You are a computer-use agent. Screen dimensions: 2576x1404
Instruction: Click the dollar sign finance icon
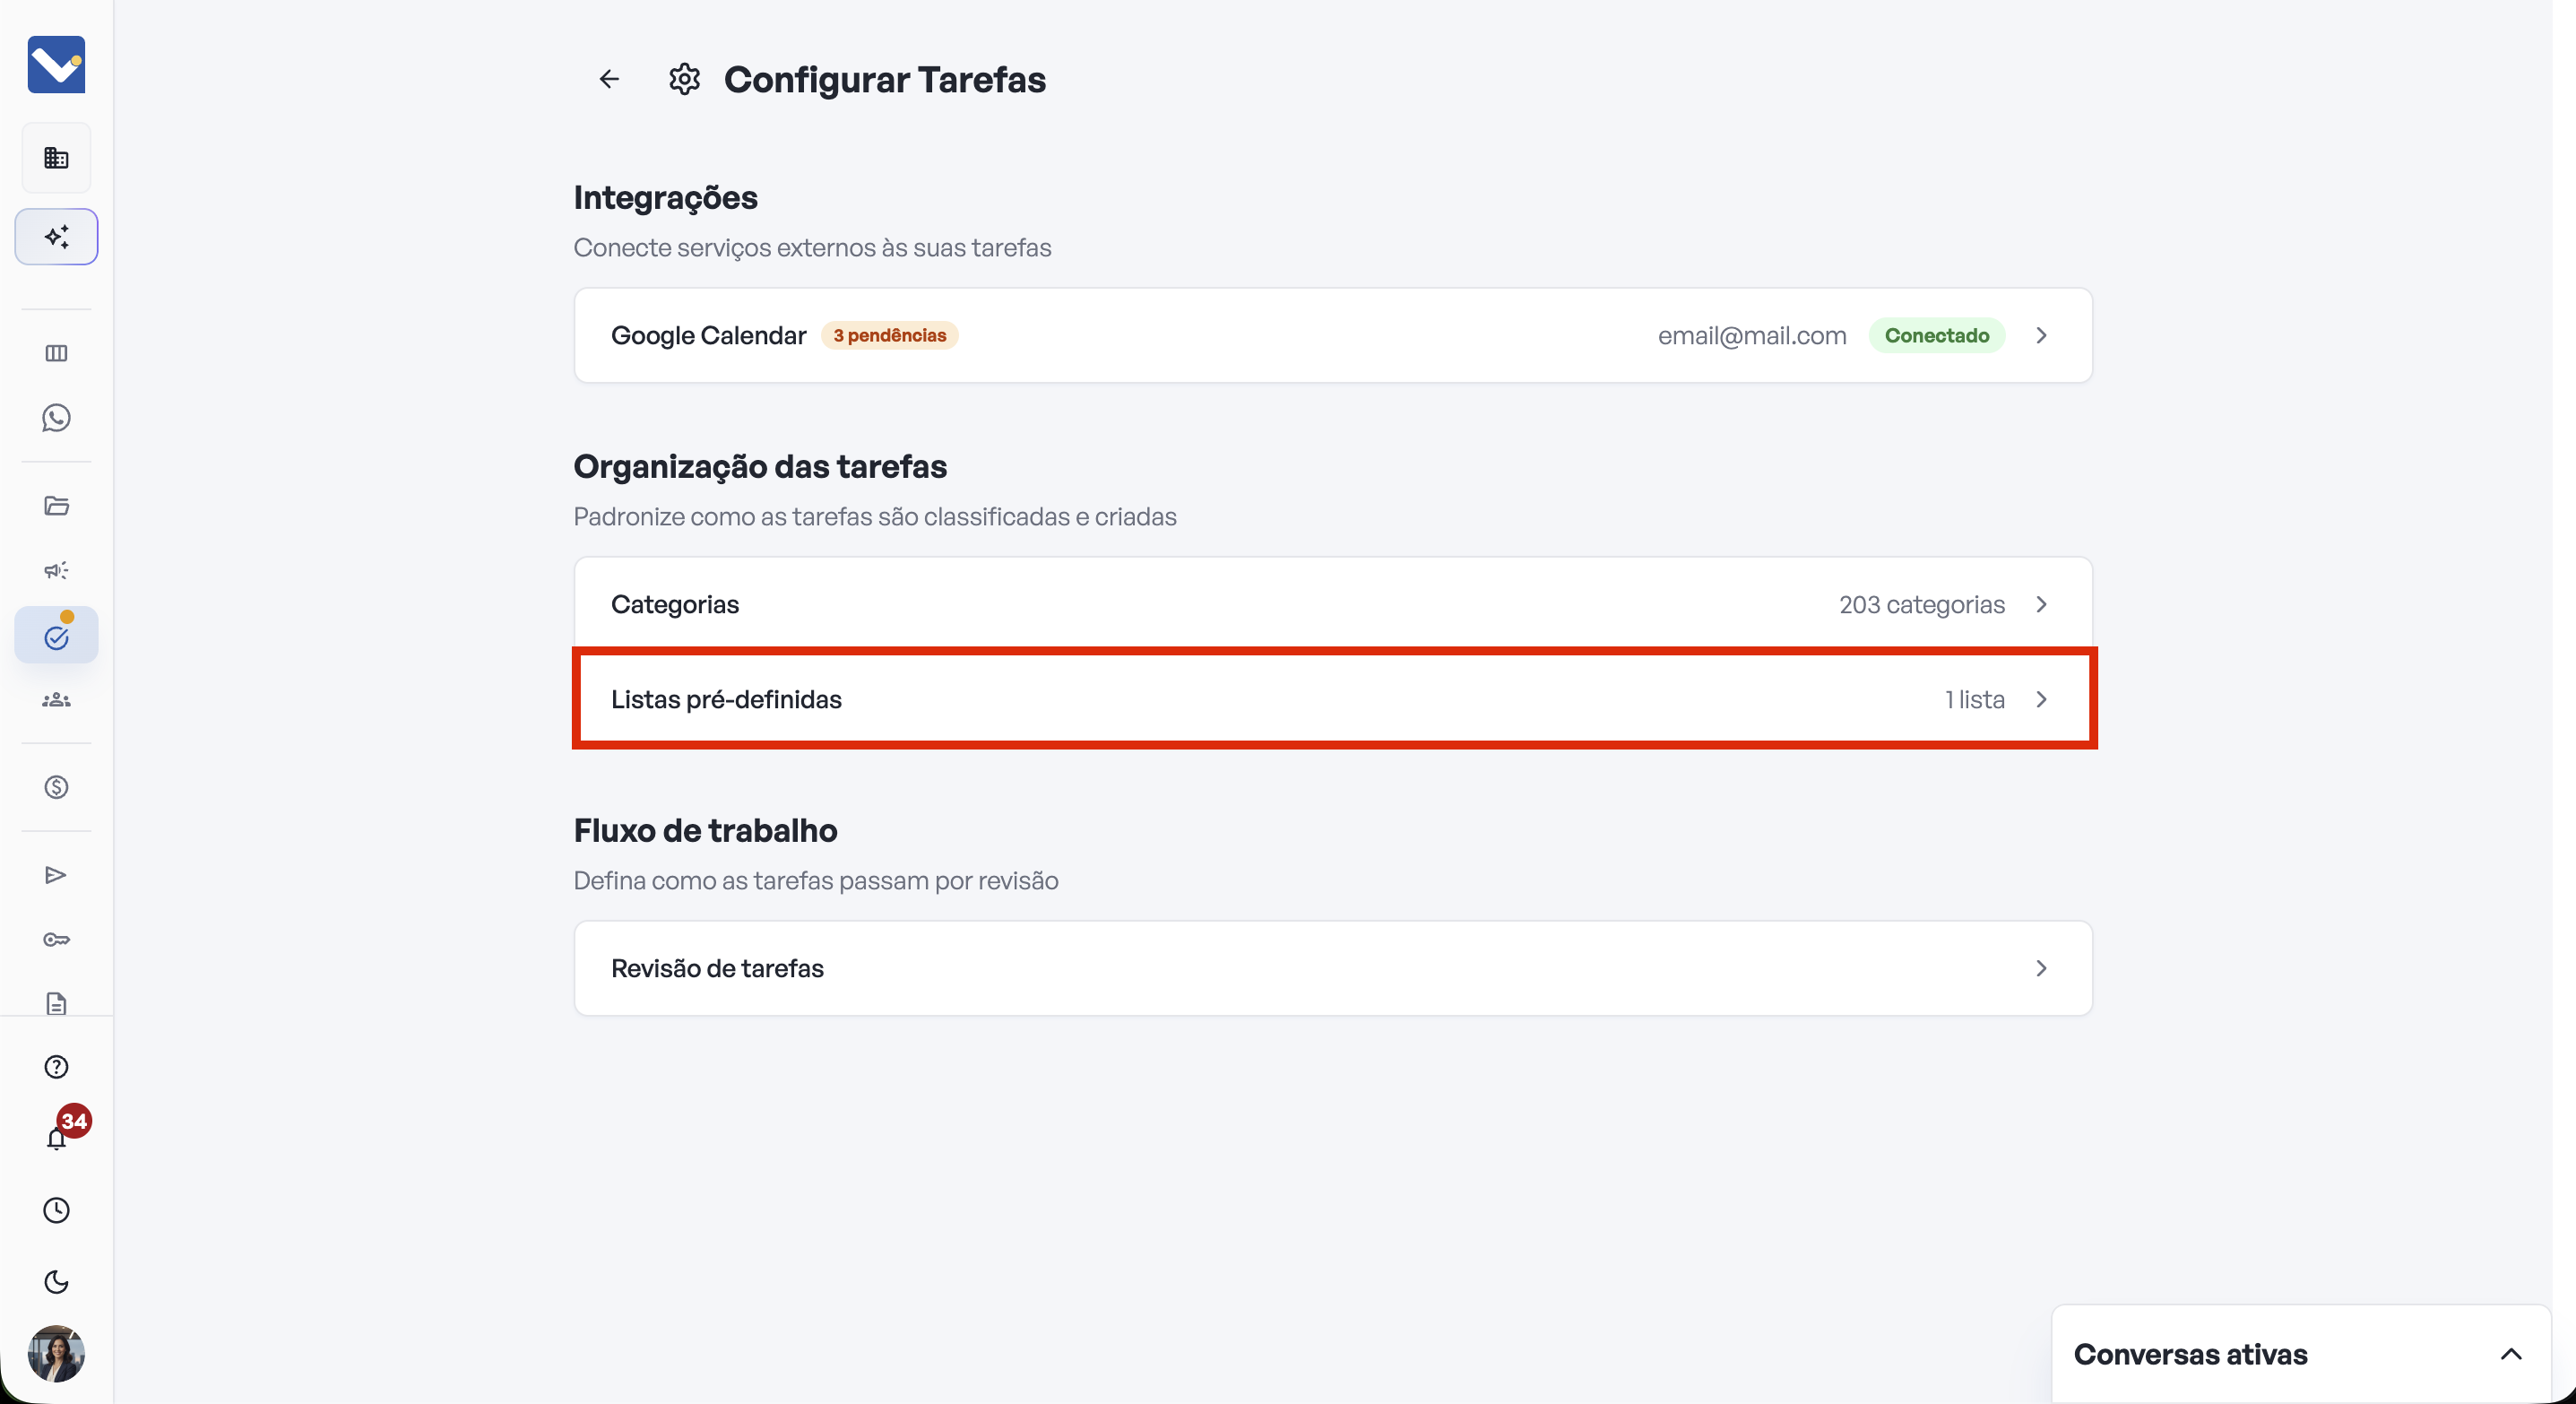click(x=56, y=787)
